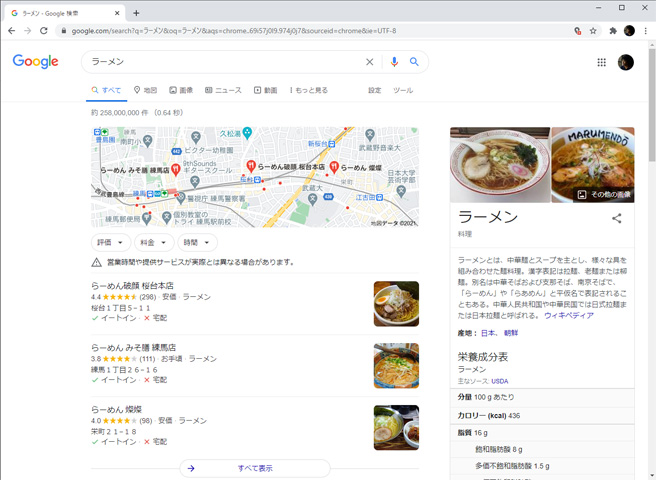Screen dimensions: 656x480
Task: Switch to the ニュース news tab
Action: pyautogui.click(x=223, y=90)
